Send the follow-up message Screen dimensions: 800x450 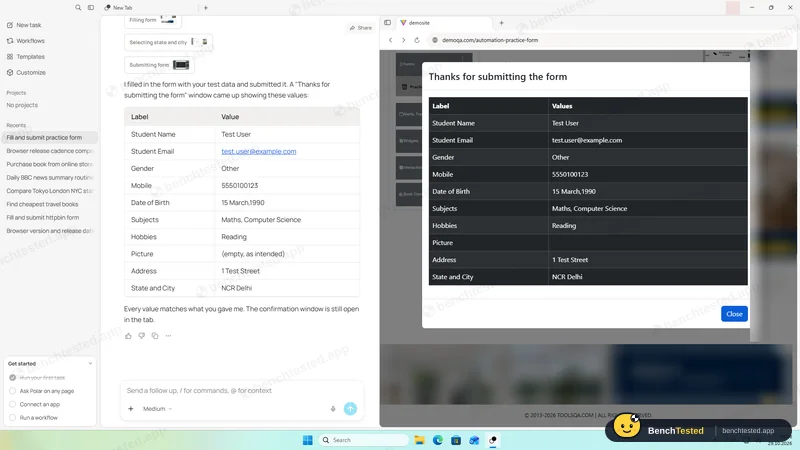click(351, 409)
